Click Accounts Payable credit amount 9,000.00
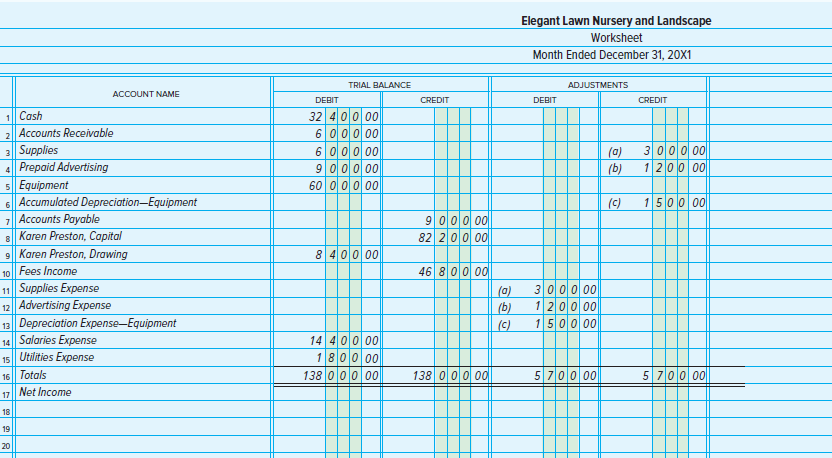Screen dimensions: 832x458 457,220
